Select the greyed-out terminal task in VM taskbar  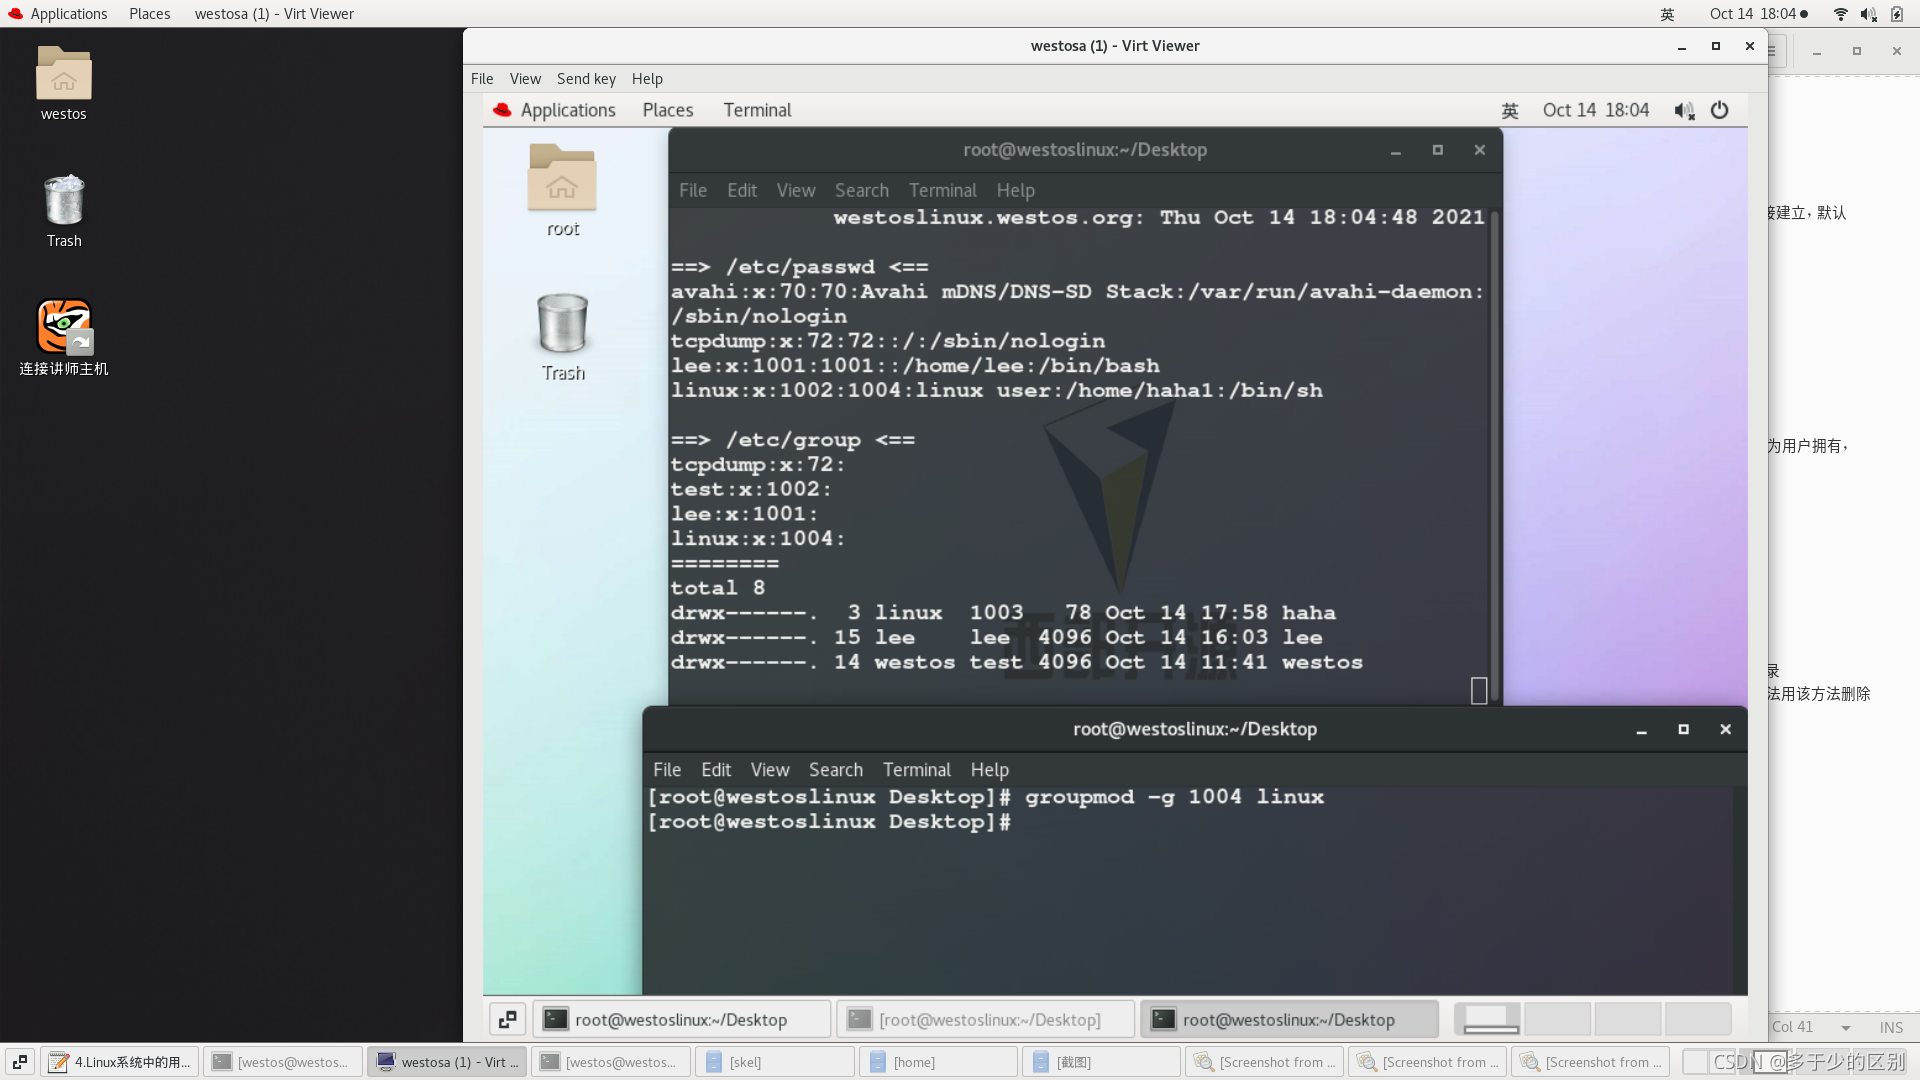point(986,1019)
